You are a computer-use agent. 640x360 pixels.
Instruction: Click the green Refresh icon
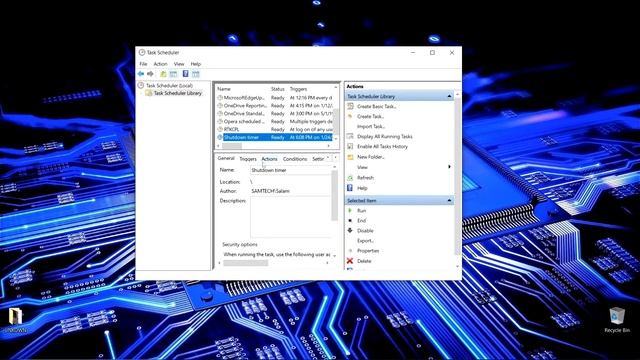(350, 178)
